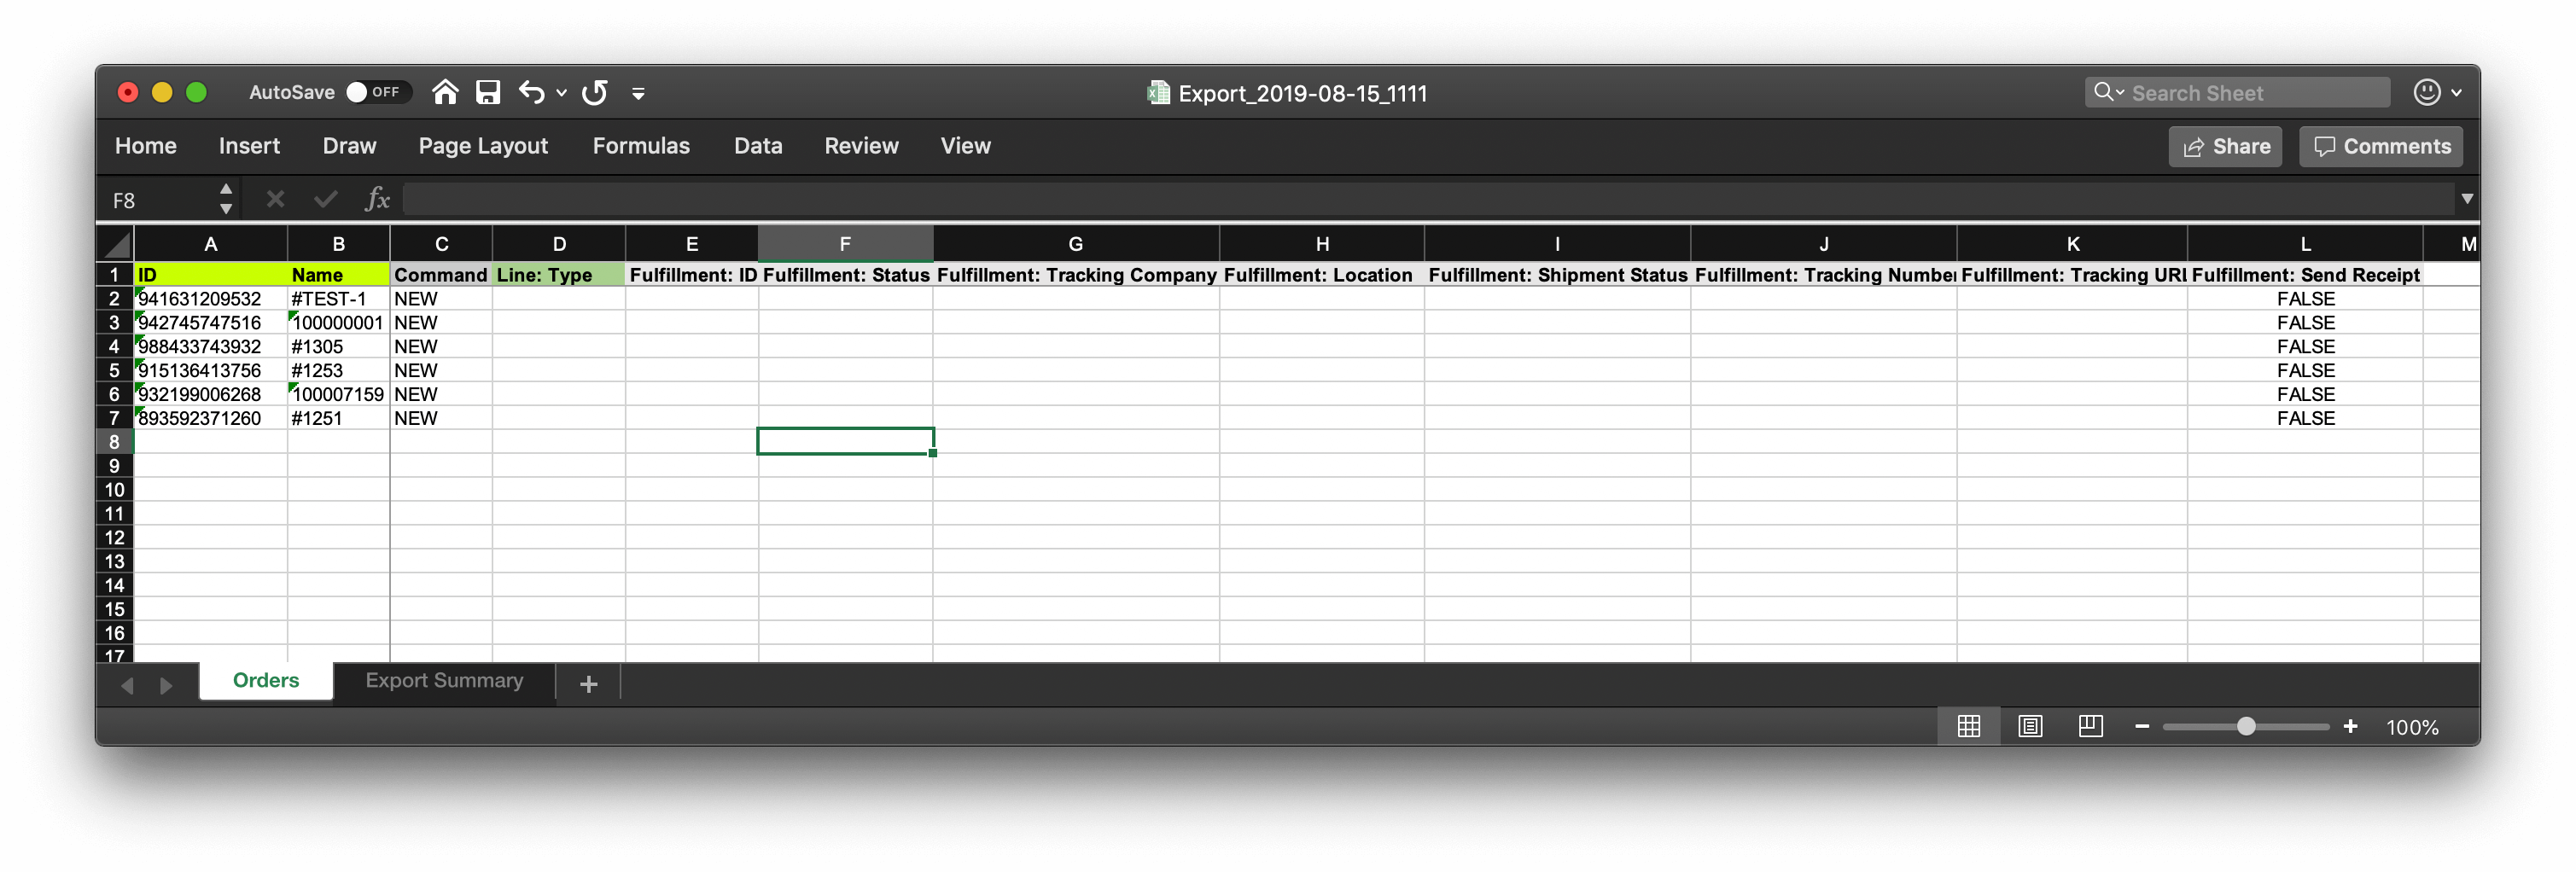Screen dimensions: 2576x872
Task: Click the Redo arrow icon
Action: 595,93
